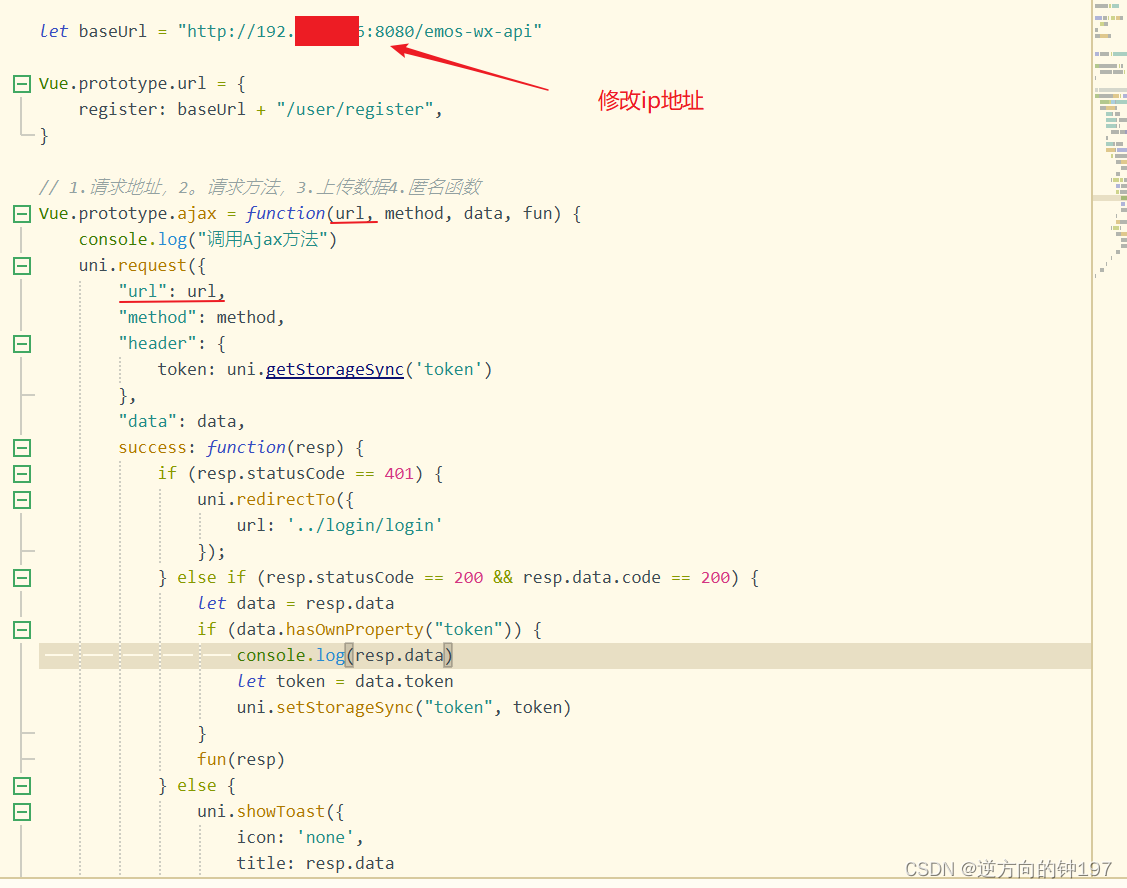Click the let data = resp.data line
This screenshot has height=888, width=1127.
[295, 604]
